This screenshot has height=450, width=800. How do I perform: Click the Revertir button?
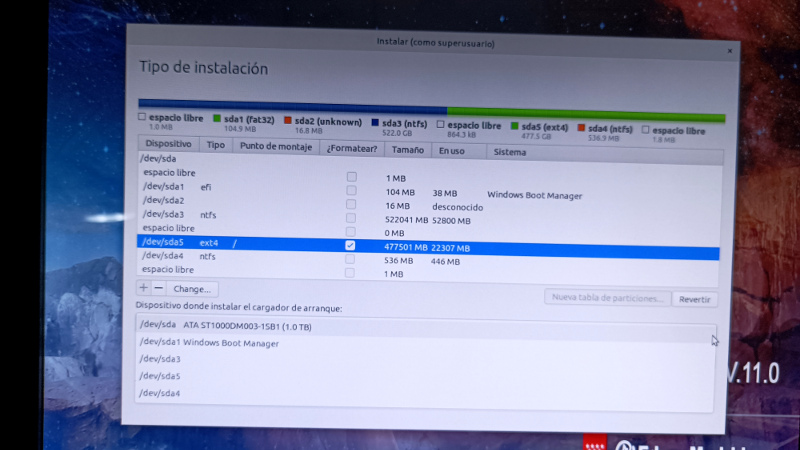[x=694, y=299]
